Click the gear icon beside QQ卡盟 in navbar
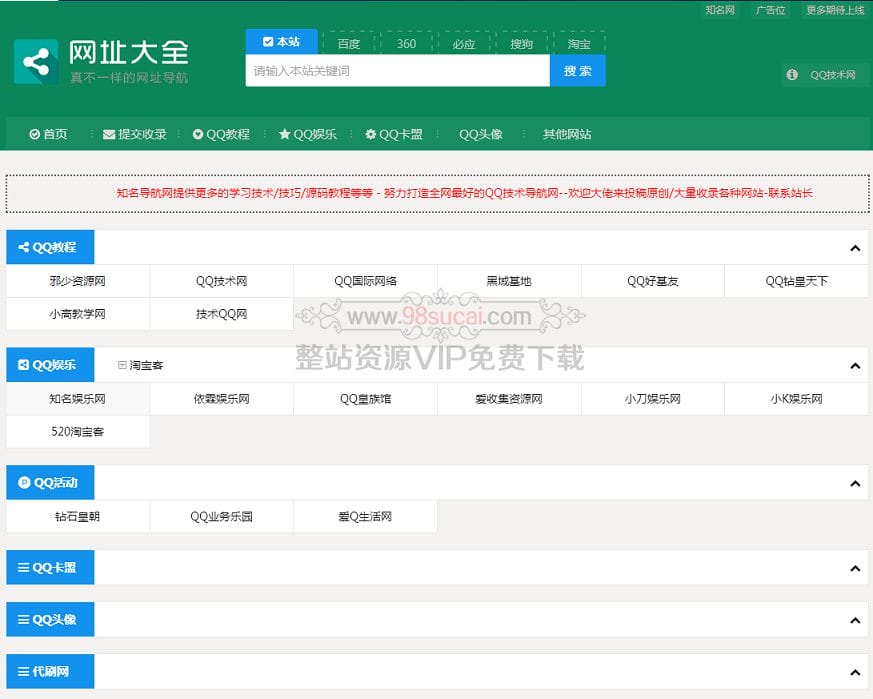873x699 pixels. point(373,133)
